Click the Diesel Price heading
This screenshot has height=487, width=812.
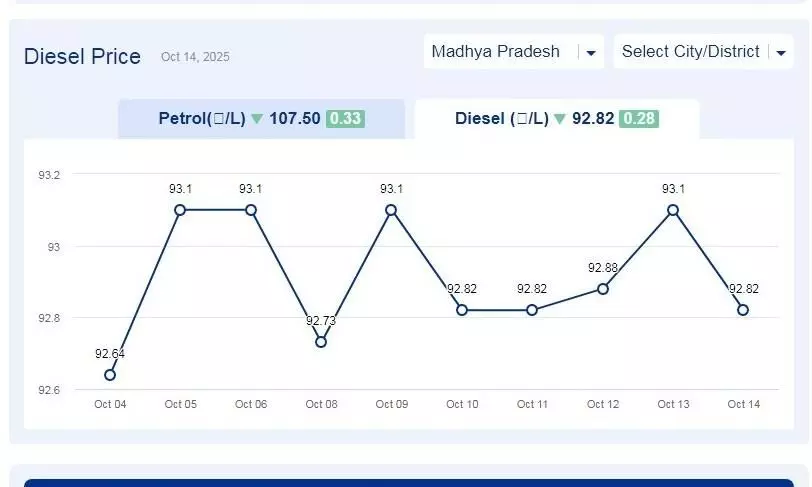coord(82,57)
